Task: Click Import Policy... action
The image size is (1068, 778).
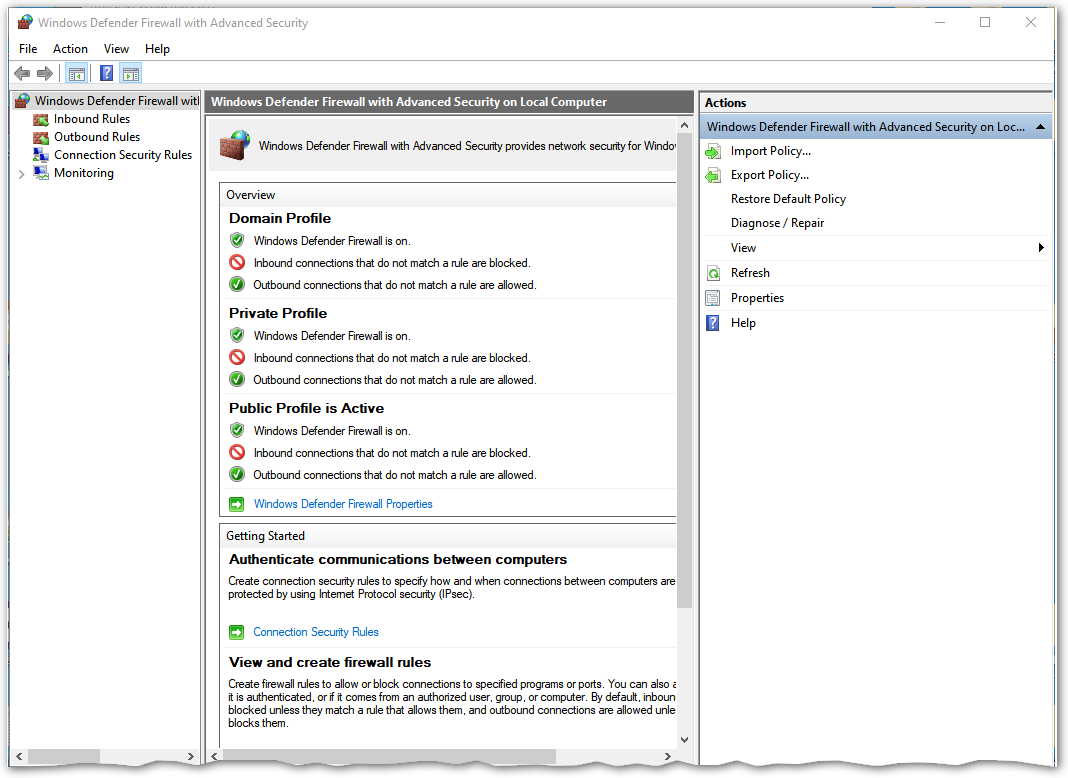Action: [771, 151]
